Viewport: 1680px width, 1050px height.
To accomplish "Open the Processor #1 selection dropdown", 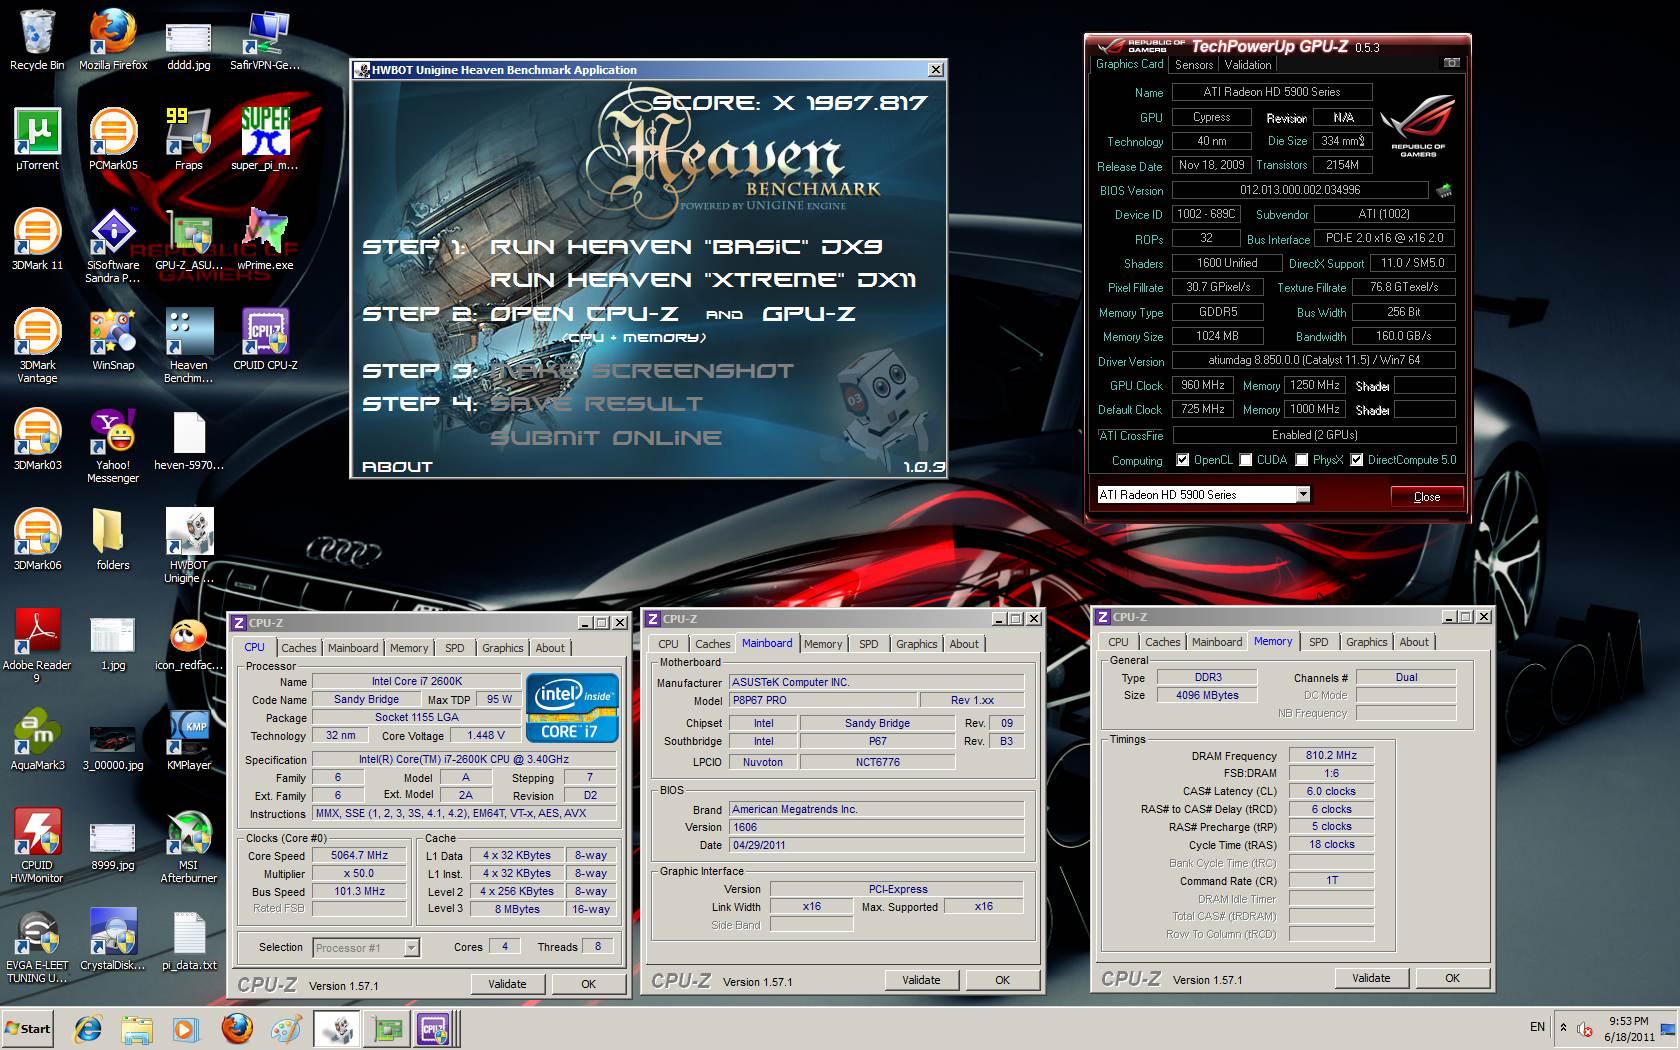I will click(x=411, y=947).
